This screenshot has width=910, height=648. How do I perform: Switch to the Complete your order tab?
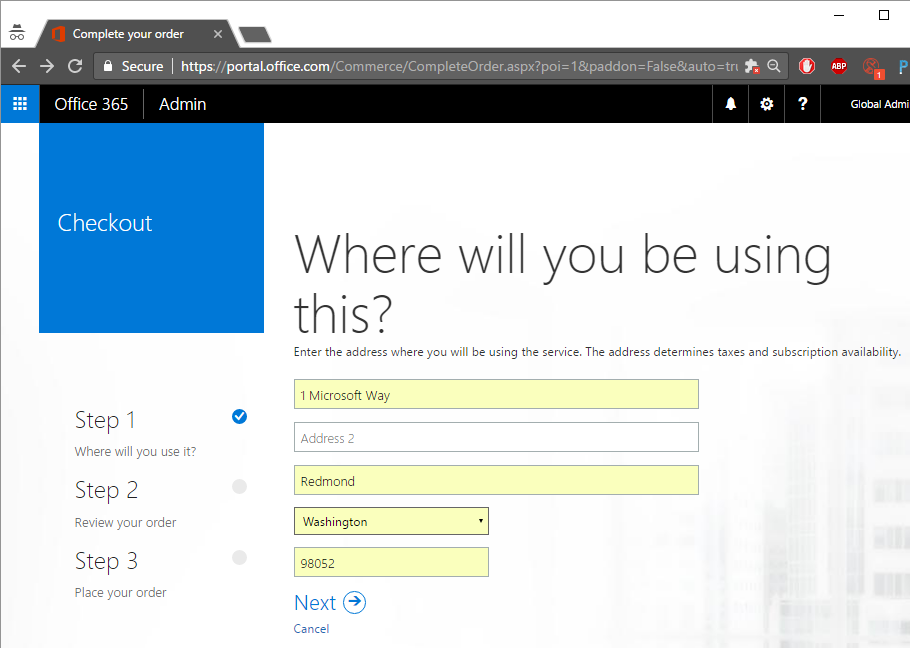pyautogui.click(x=128, y=34)
